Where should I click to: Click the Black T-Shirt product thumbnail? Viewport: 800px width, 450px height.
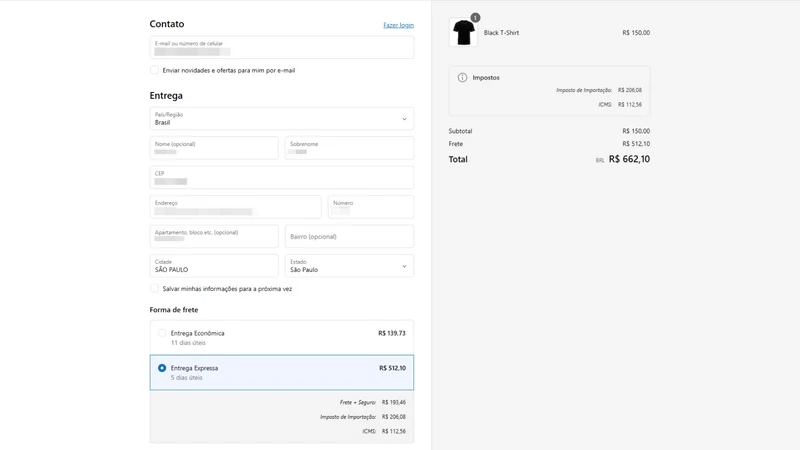(463, 32)
